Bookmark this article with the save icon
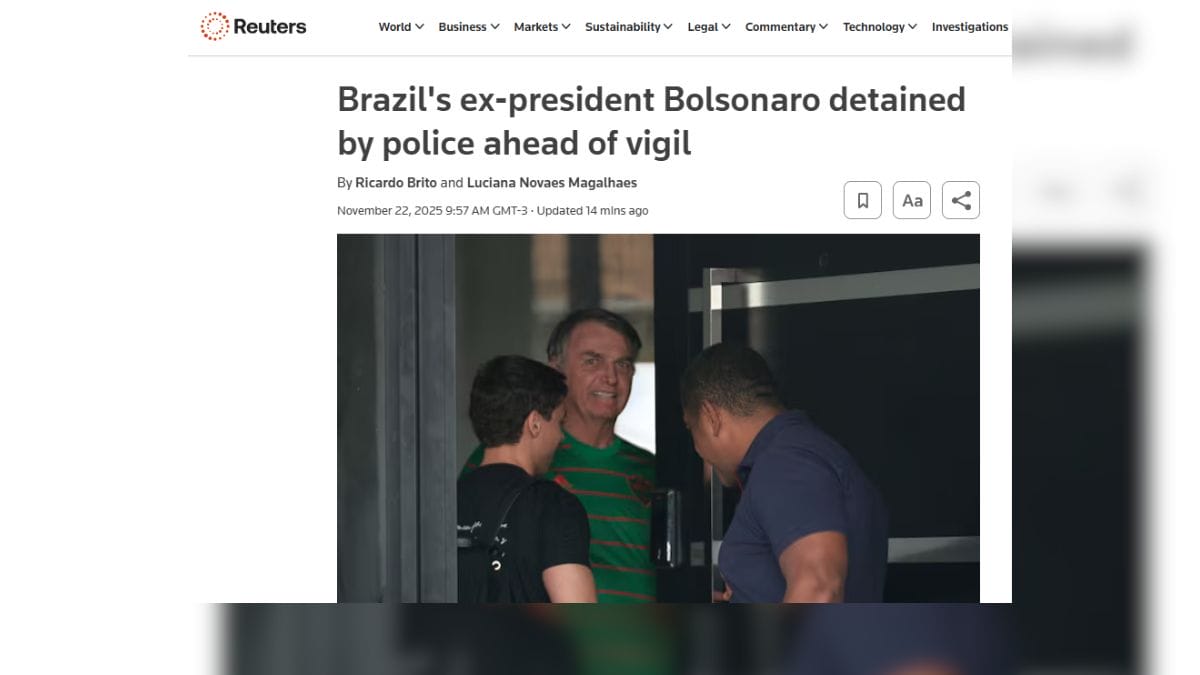1200x675 pixels. 863,200
